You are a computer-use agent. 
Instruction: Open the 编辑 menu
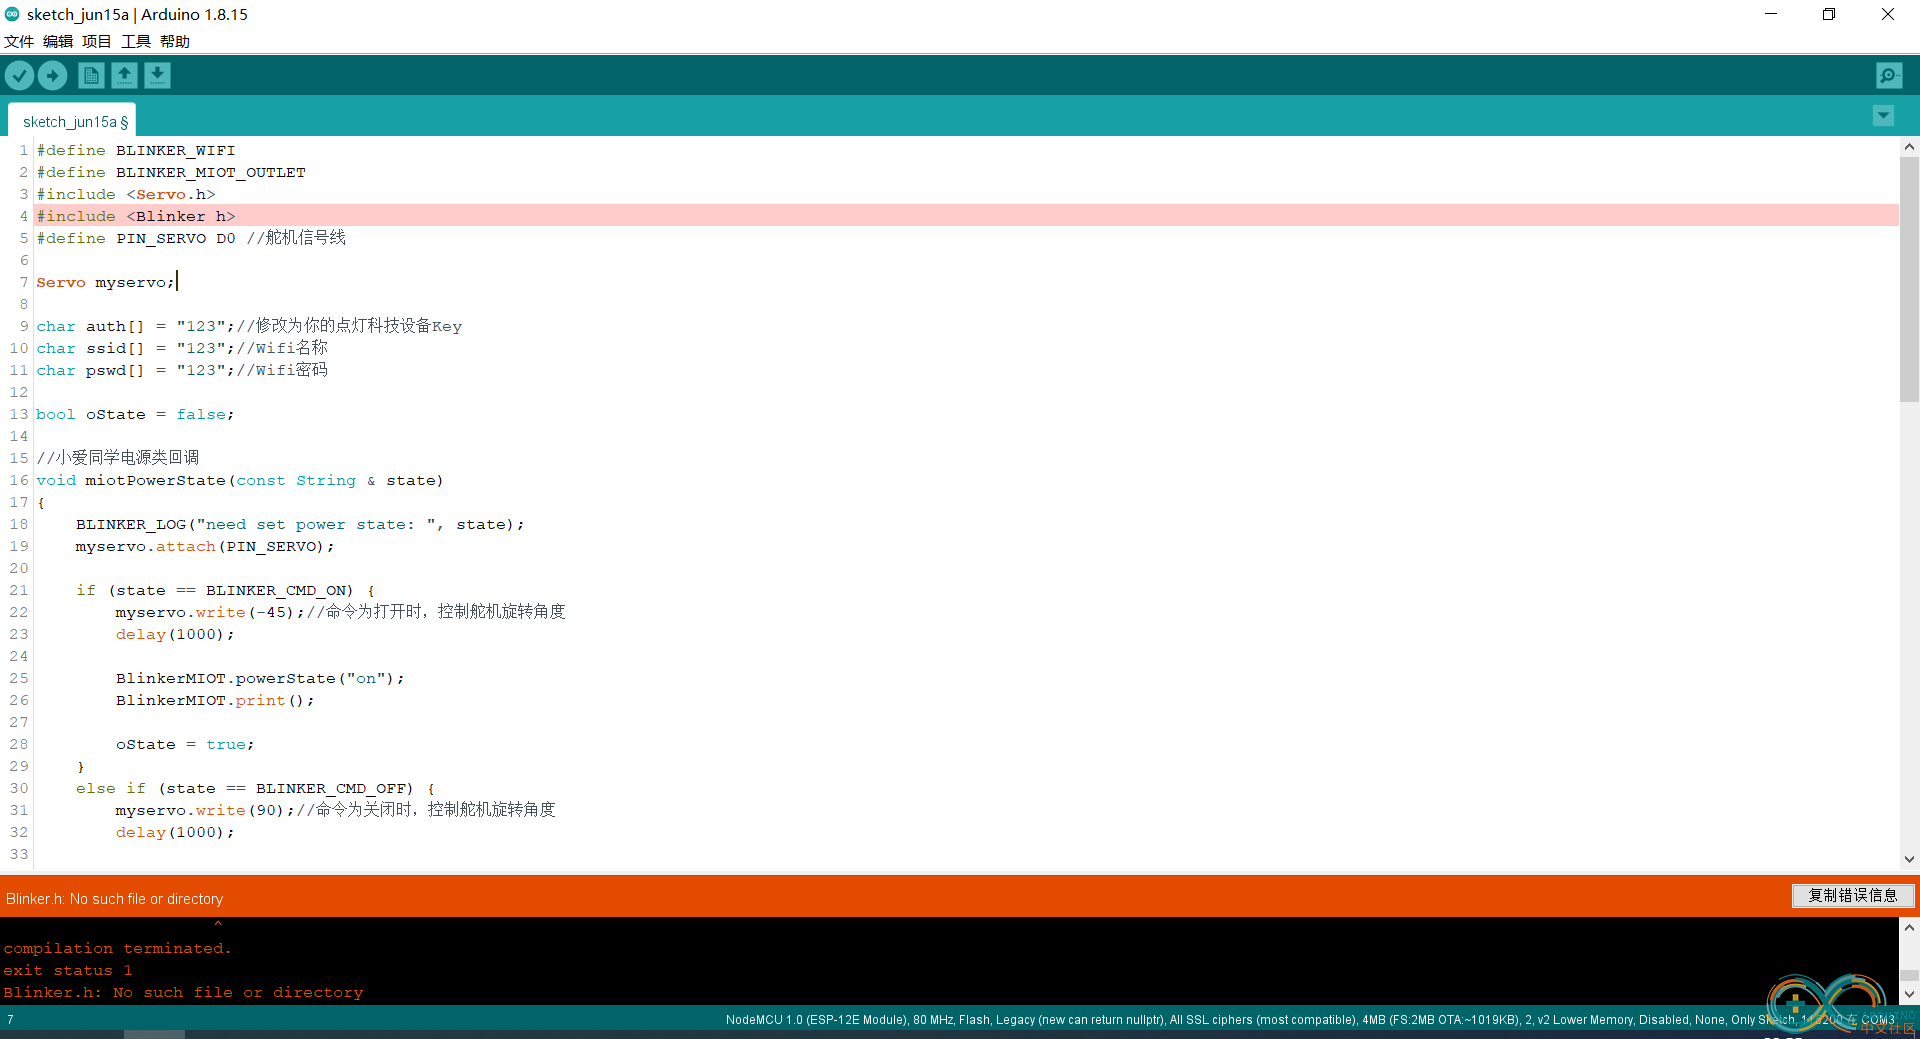(58, 41)
